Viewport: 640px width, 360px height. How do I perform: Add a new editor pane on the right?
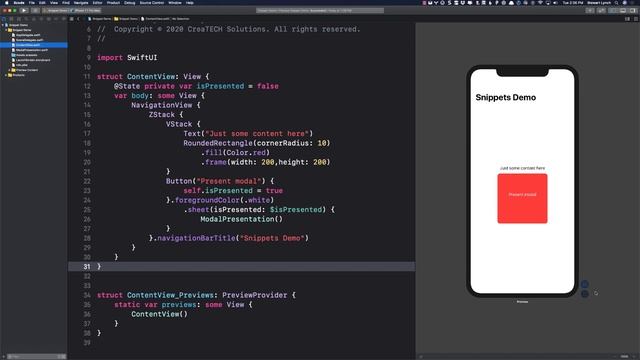pos(635,19)
